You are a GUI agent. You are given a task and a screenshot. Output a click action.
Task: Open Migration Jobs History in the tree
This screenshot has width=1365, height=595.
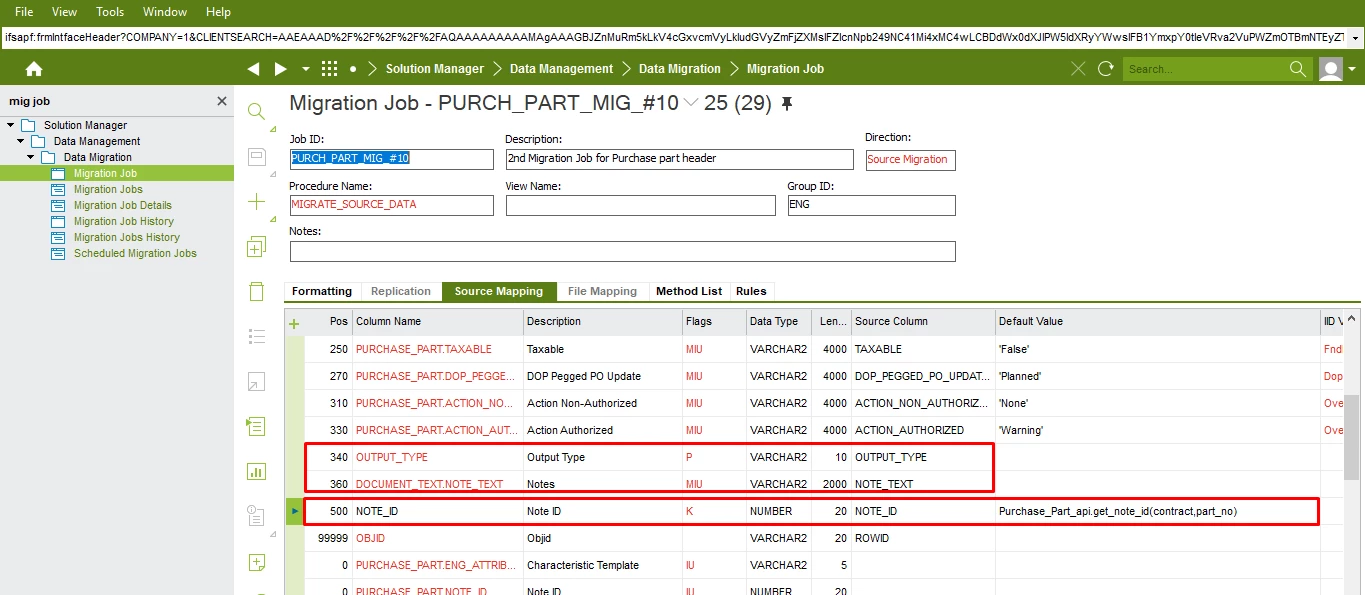127,237
